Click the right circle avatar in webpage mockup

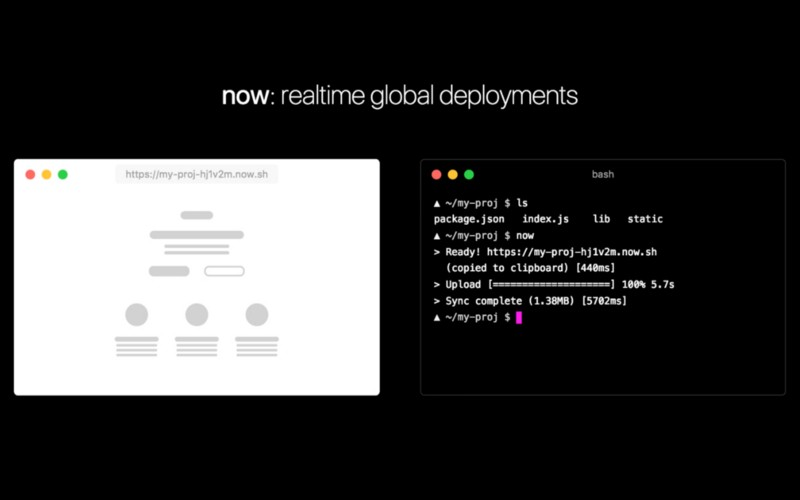[257, 315]
